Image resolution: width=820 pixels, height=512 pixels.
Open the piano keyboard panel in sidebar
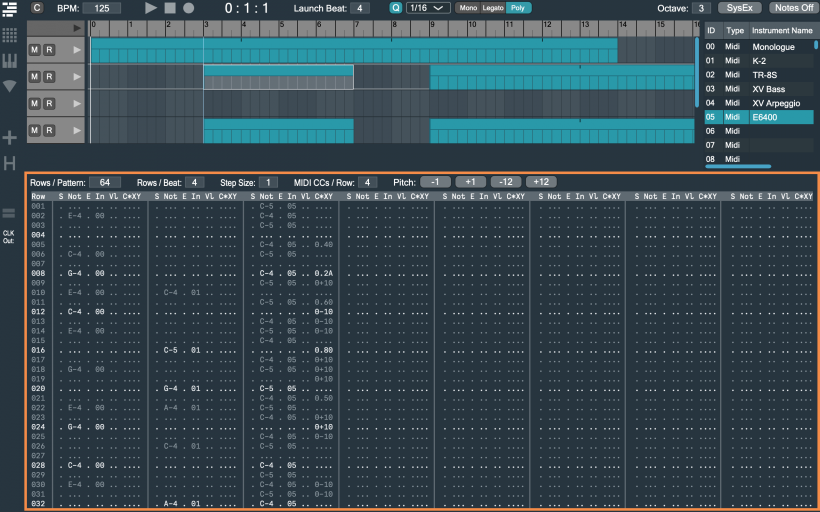click(x=9, y=61)
